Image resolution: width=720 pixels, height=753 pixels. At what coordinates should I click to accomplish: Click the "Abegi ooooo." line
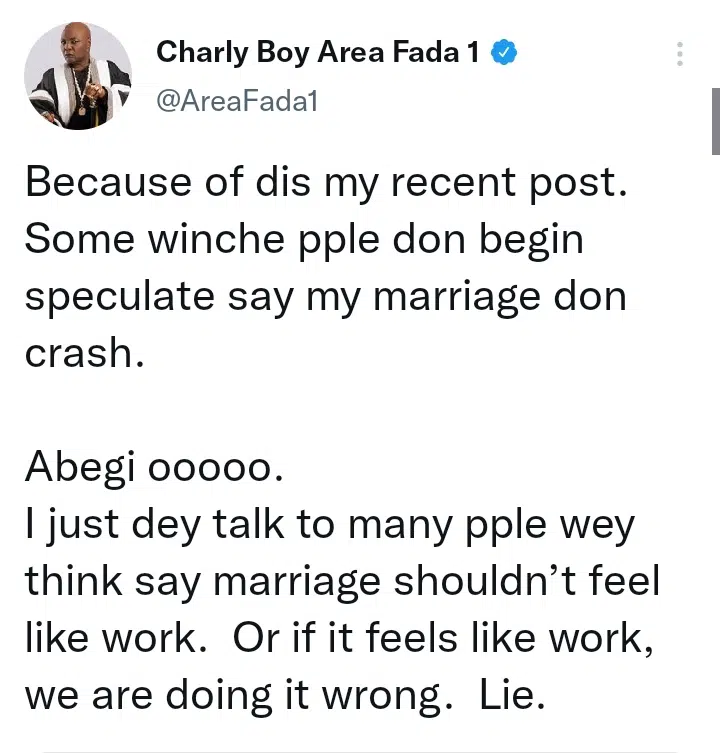point(154,469)
